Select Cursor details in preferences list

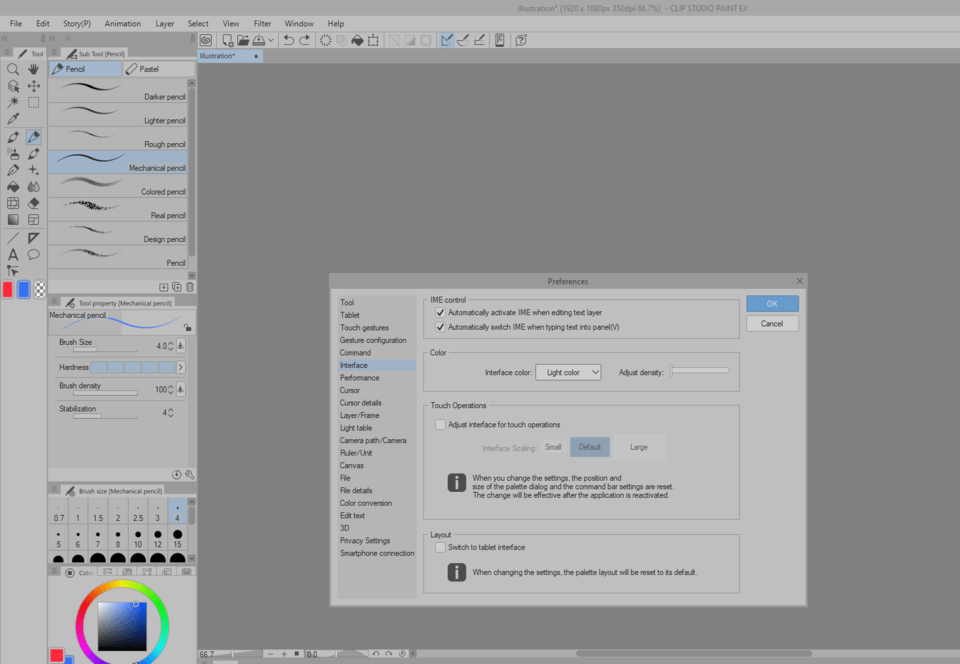click(x=360, y=403)
